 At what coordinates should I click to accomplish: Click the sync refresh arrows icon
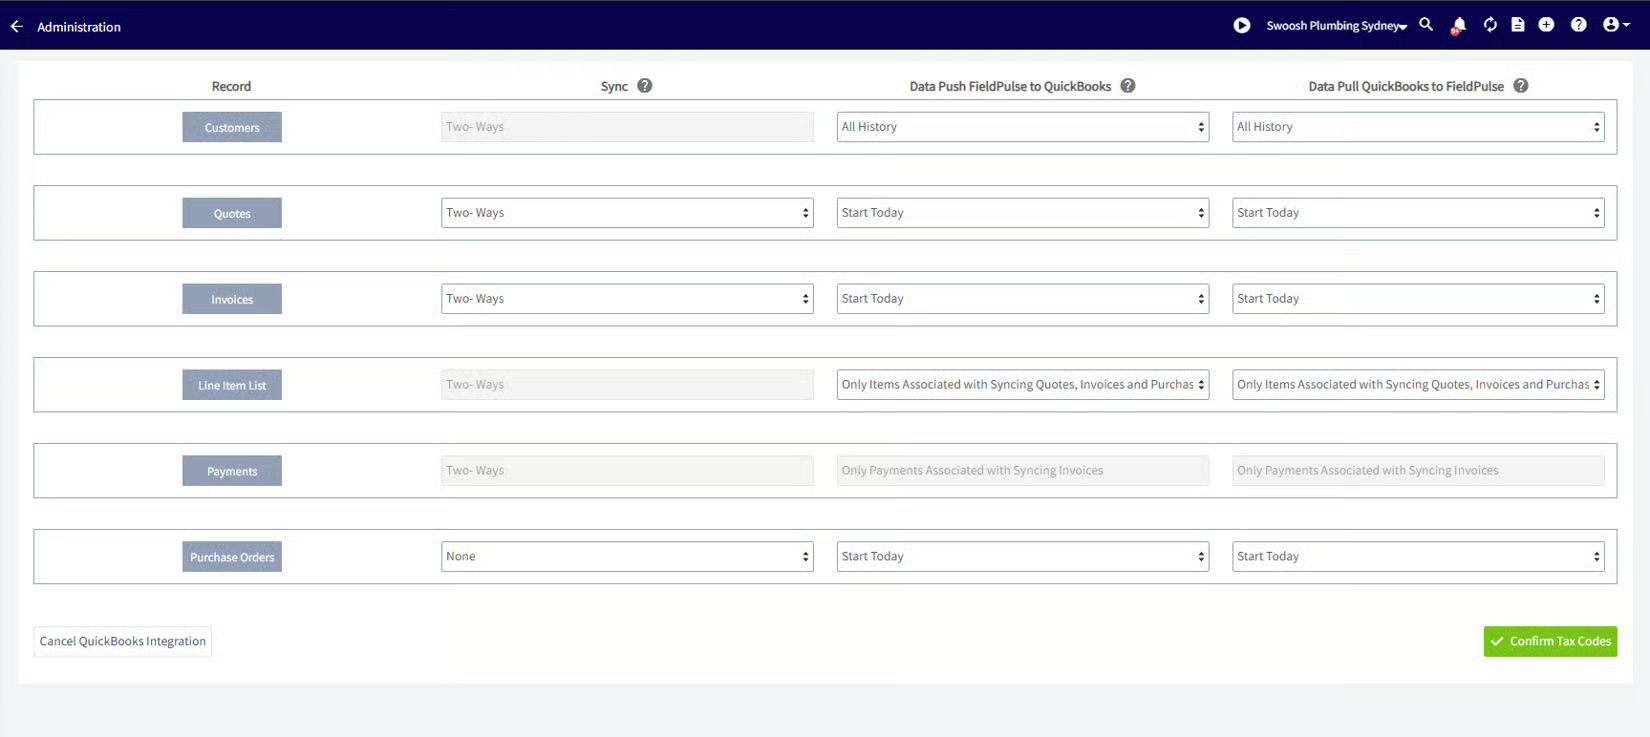click(x=1490, y=25)
